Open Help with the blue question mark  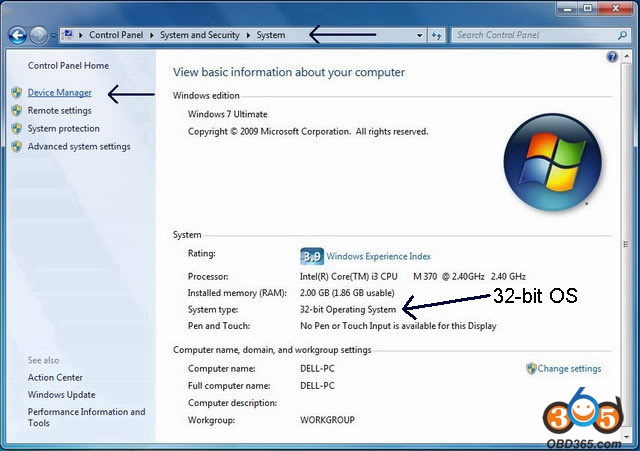point(612,57)
